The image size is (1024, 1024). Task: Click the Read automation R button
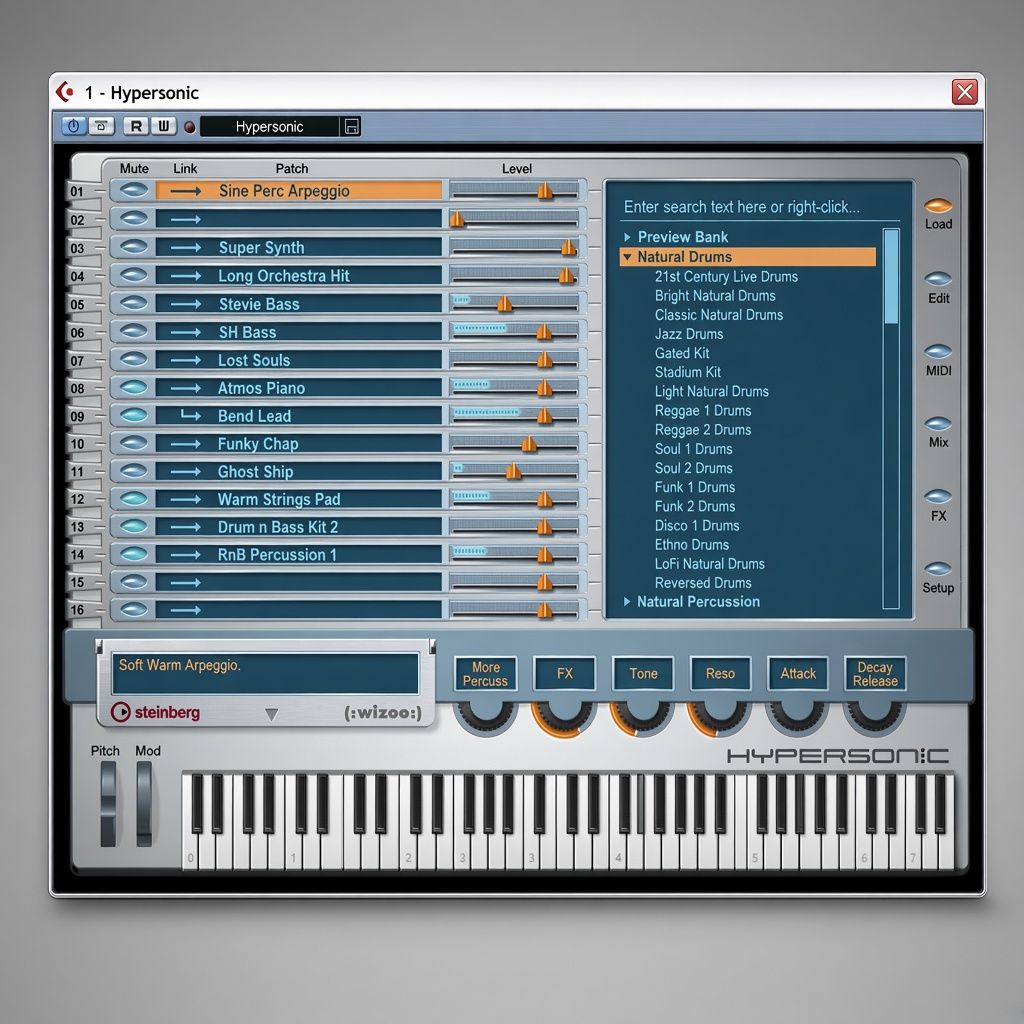point(136,126)
